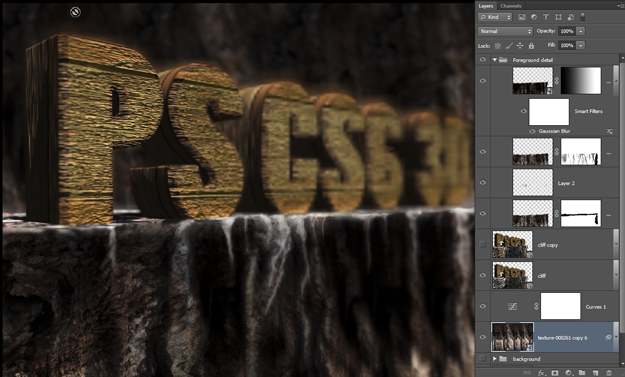
Task: Create a new layer icon
Action: tap(595, 373)
